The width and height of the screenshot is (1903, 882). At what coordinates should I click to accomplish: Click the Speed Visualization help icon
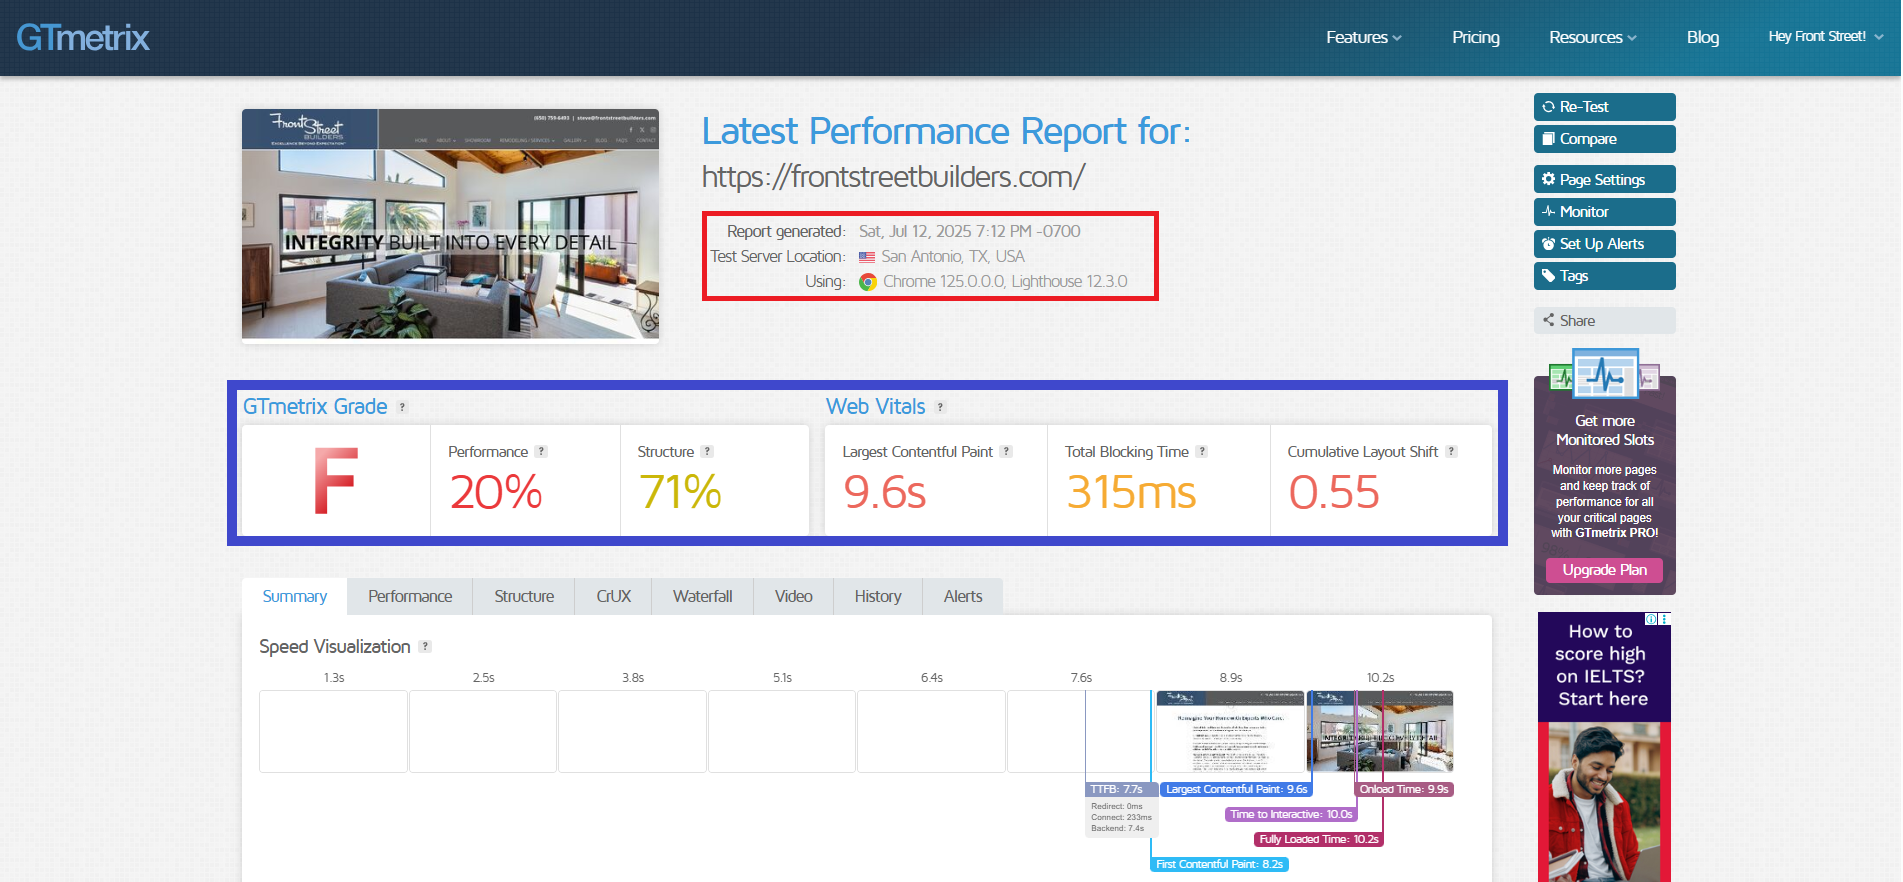tap(425, 647)
